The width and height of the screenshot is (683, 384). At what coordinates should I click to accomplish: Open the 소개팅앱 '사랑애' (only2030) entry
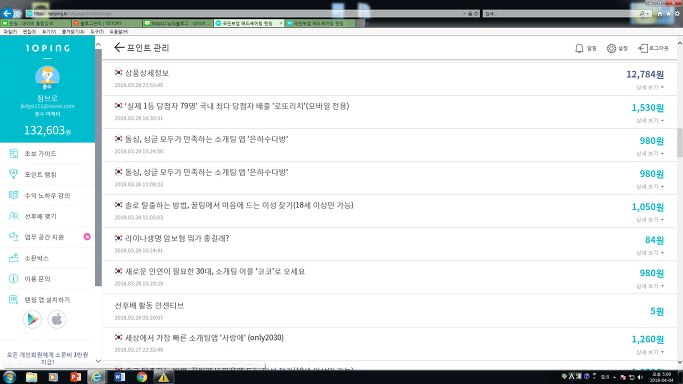point(204,338)
